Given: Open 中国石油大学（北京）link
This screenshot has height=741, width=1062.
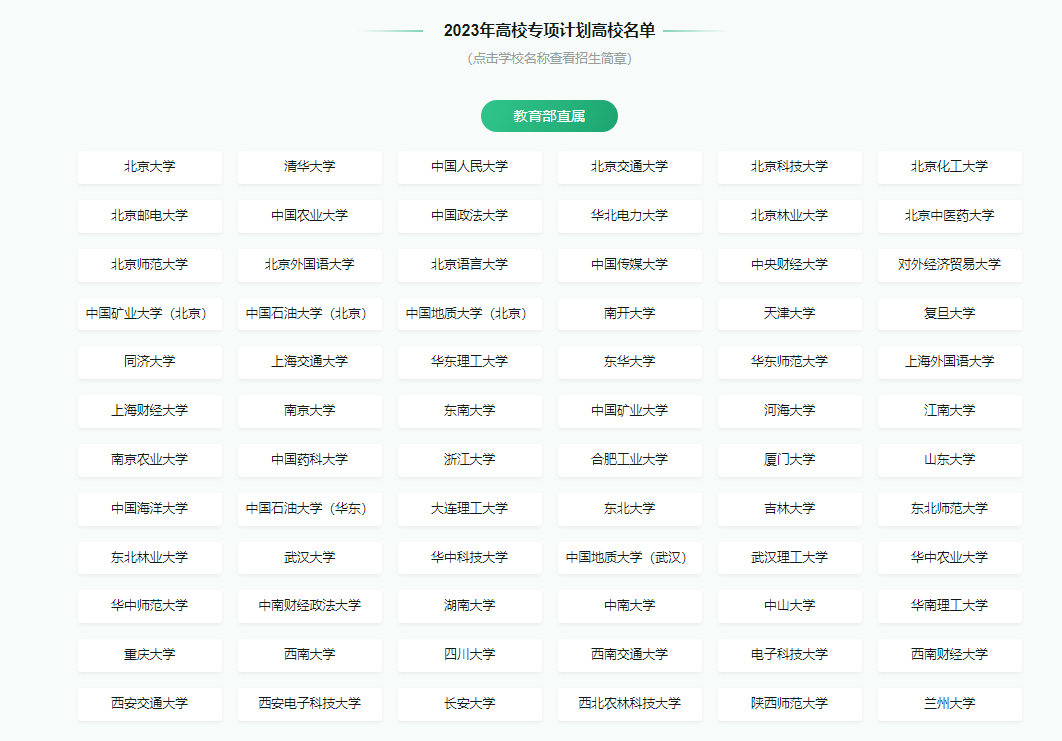Looking at the screenshot, I should pos(310,314).
